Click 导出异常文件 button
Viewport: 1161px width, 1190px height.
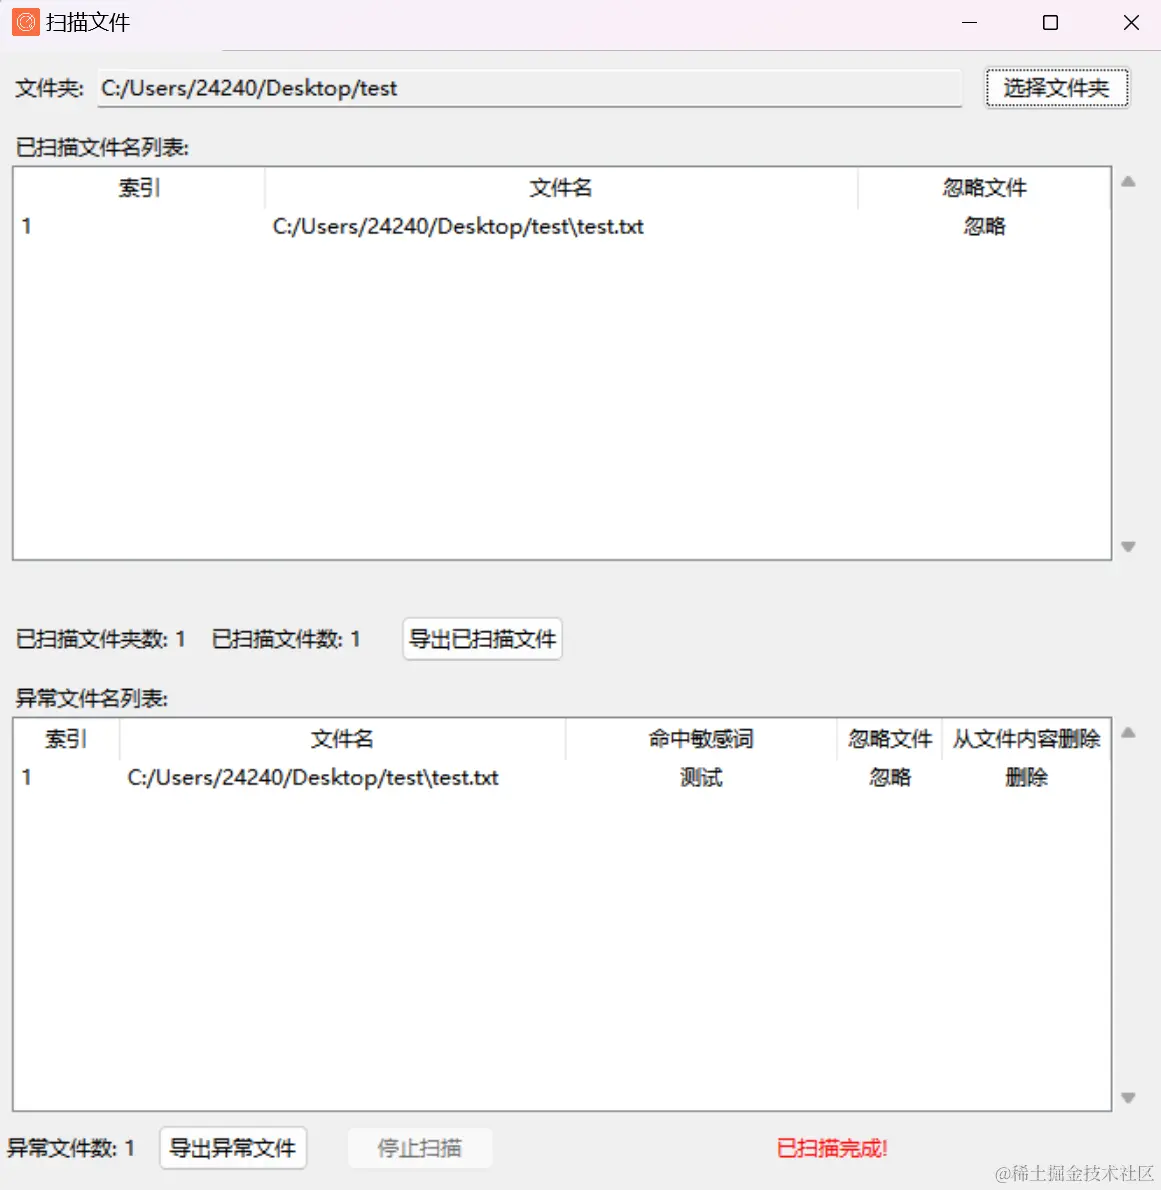233,1148
